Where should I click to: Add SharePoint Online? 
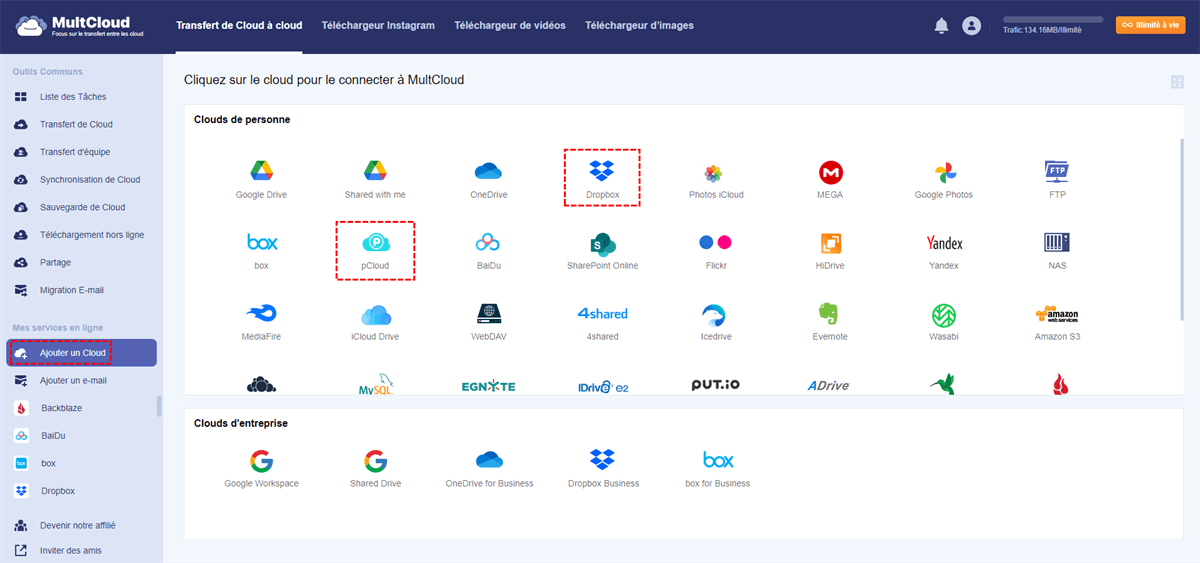tap(602, 250)
